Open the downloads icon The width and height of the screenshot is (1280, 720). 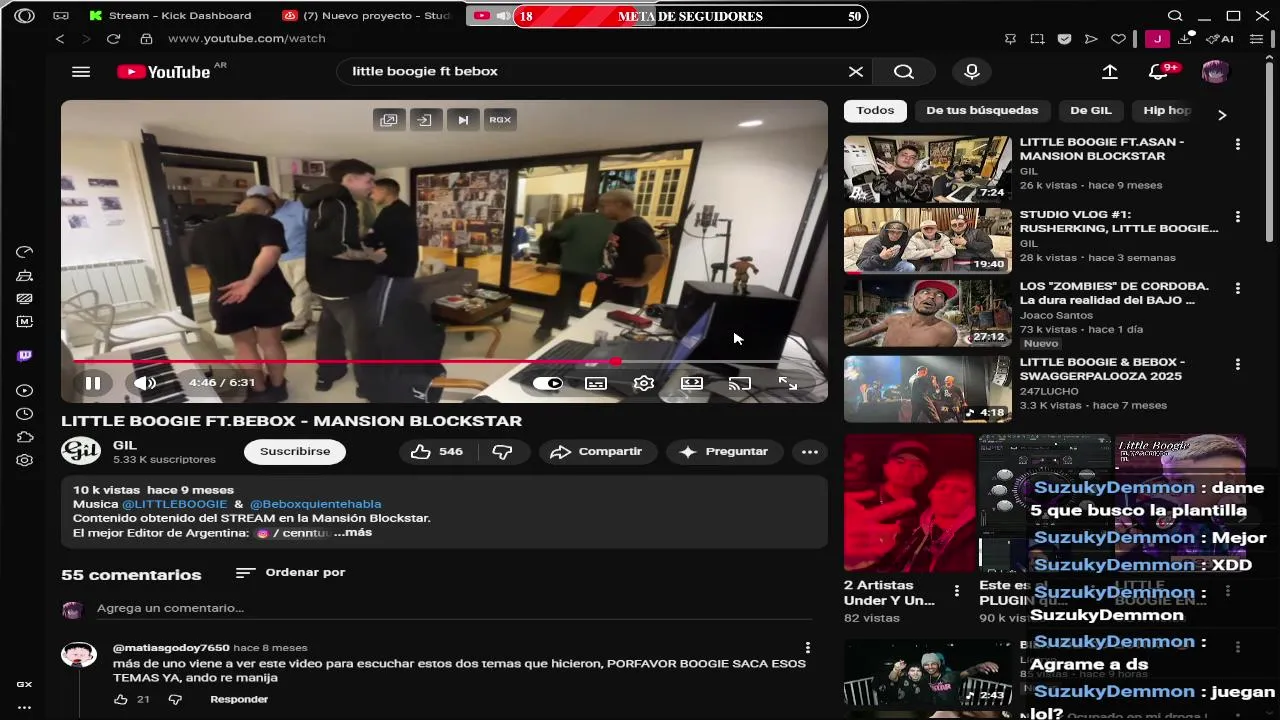(1185, 39)
